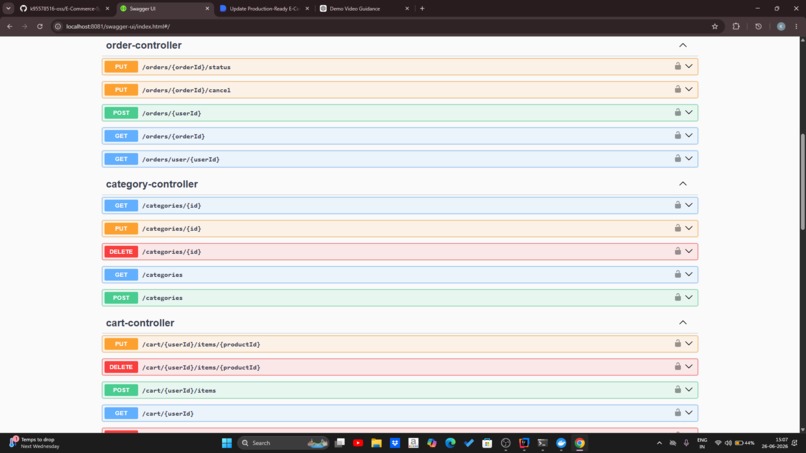Click the authorization lock on PUT /orders/{orderId}/cancel
This screenshot has height=453, width=806.
tap(677, 89)
